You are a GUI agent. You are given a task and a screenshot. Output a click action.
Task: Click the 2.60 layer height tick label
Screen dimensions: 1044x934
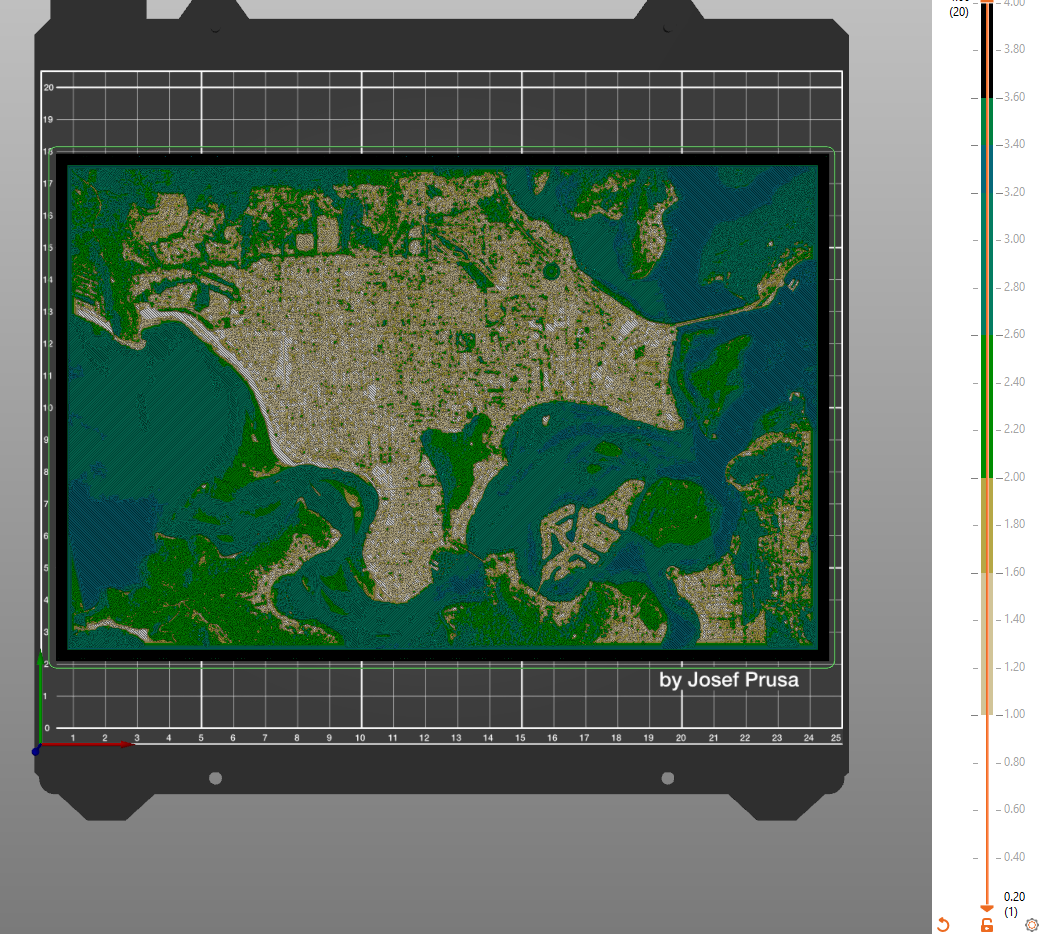[x=1014, y=334]
